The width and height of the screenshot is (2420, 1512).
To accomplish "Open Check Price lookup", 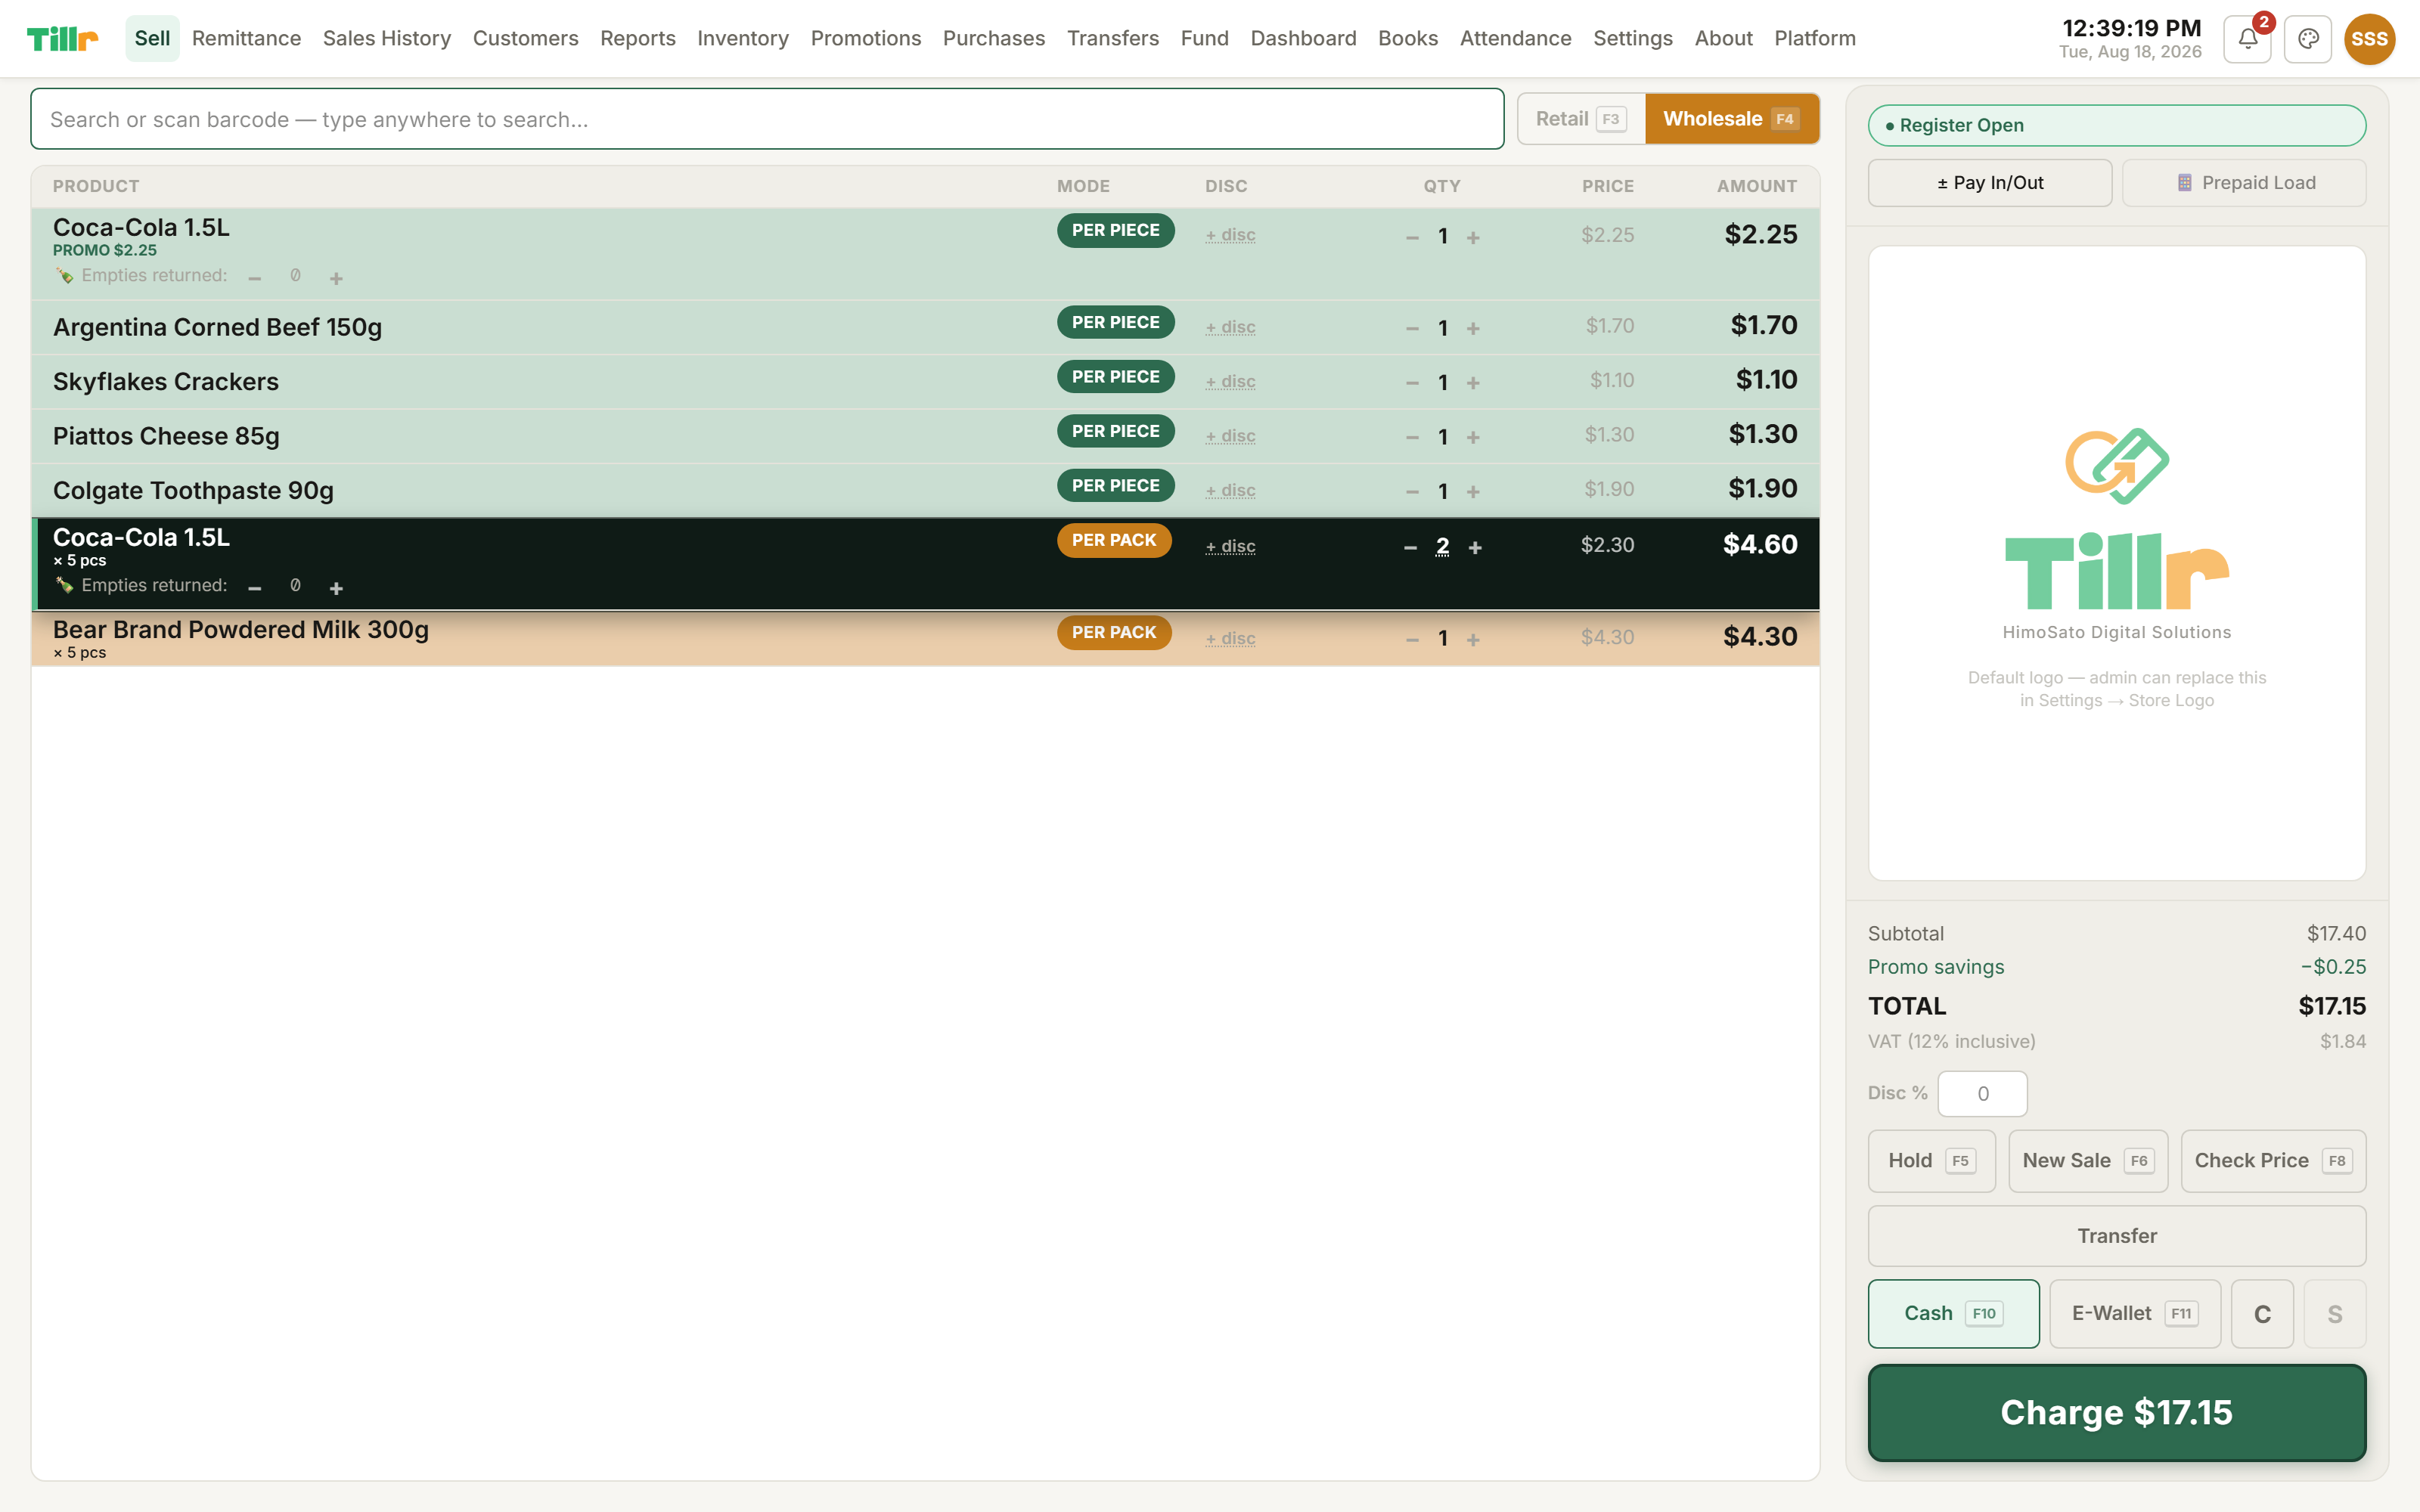I will (2273, 1161).
